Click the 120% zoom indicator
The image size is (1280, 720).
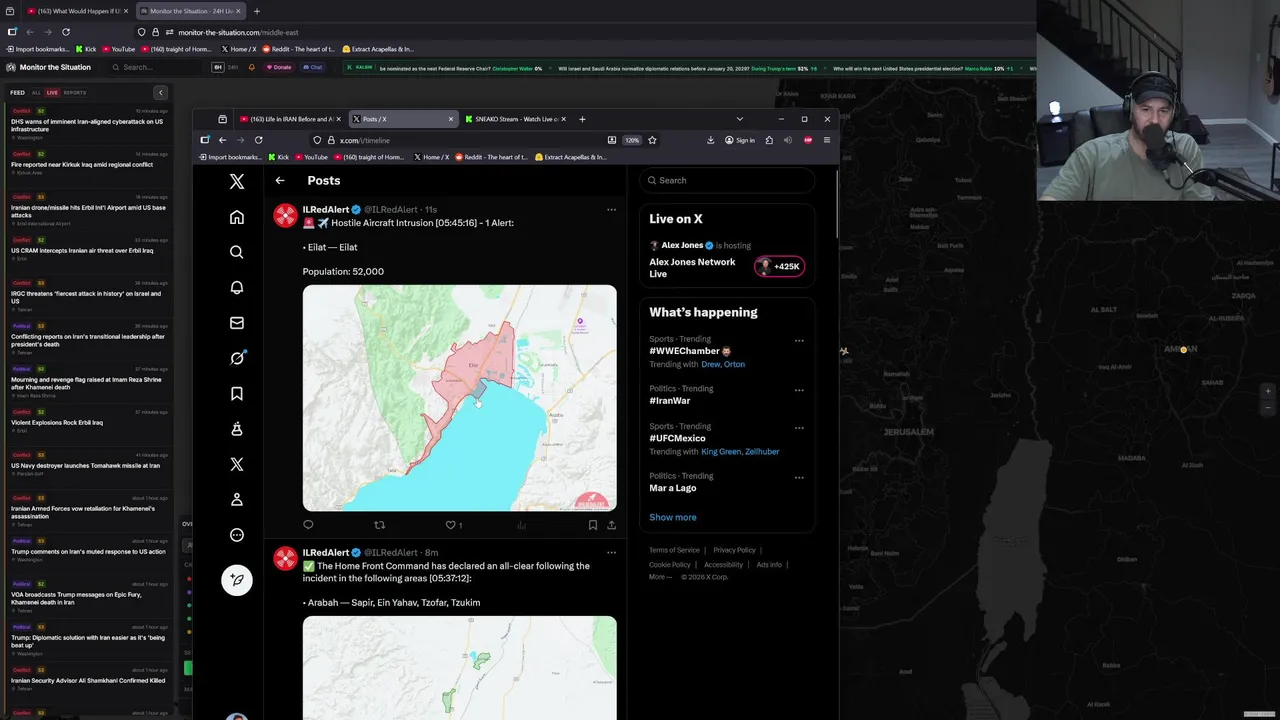click(x=632, y=140)
